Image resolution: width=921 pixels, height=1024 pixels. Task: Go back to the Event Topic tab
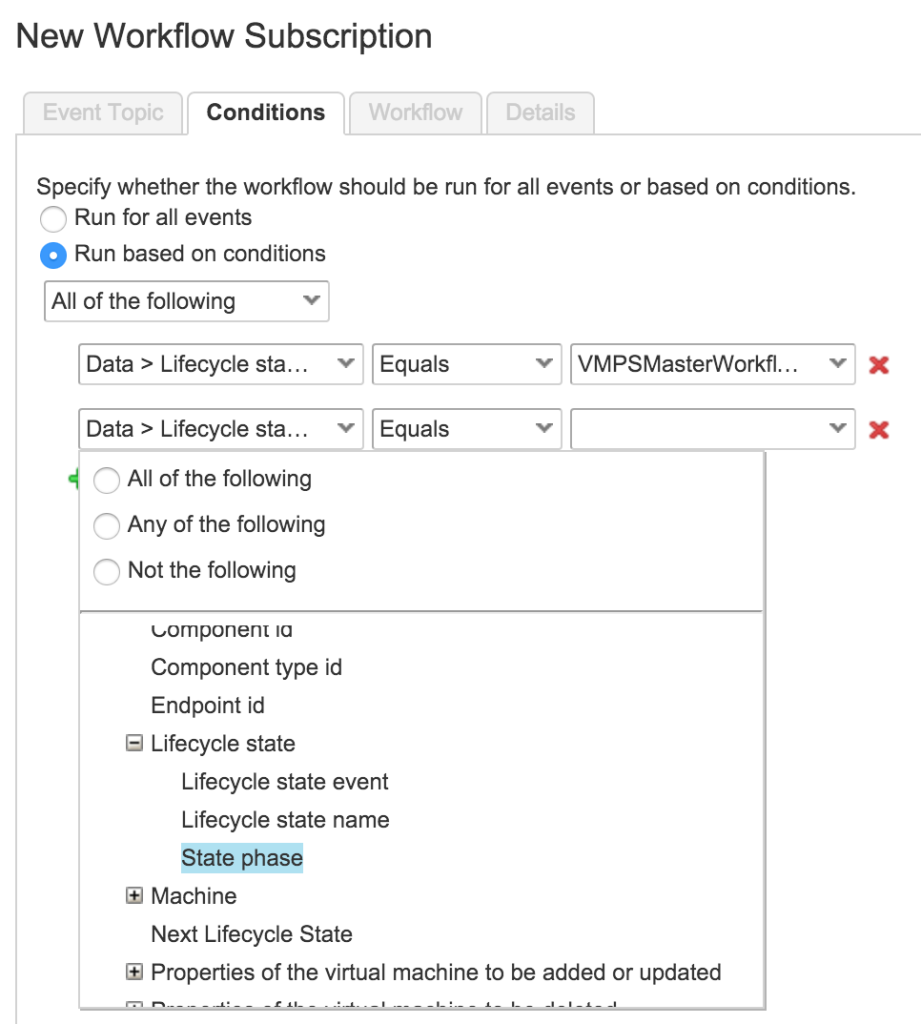coord(101,112)
